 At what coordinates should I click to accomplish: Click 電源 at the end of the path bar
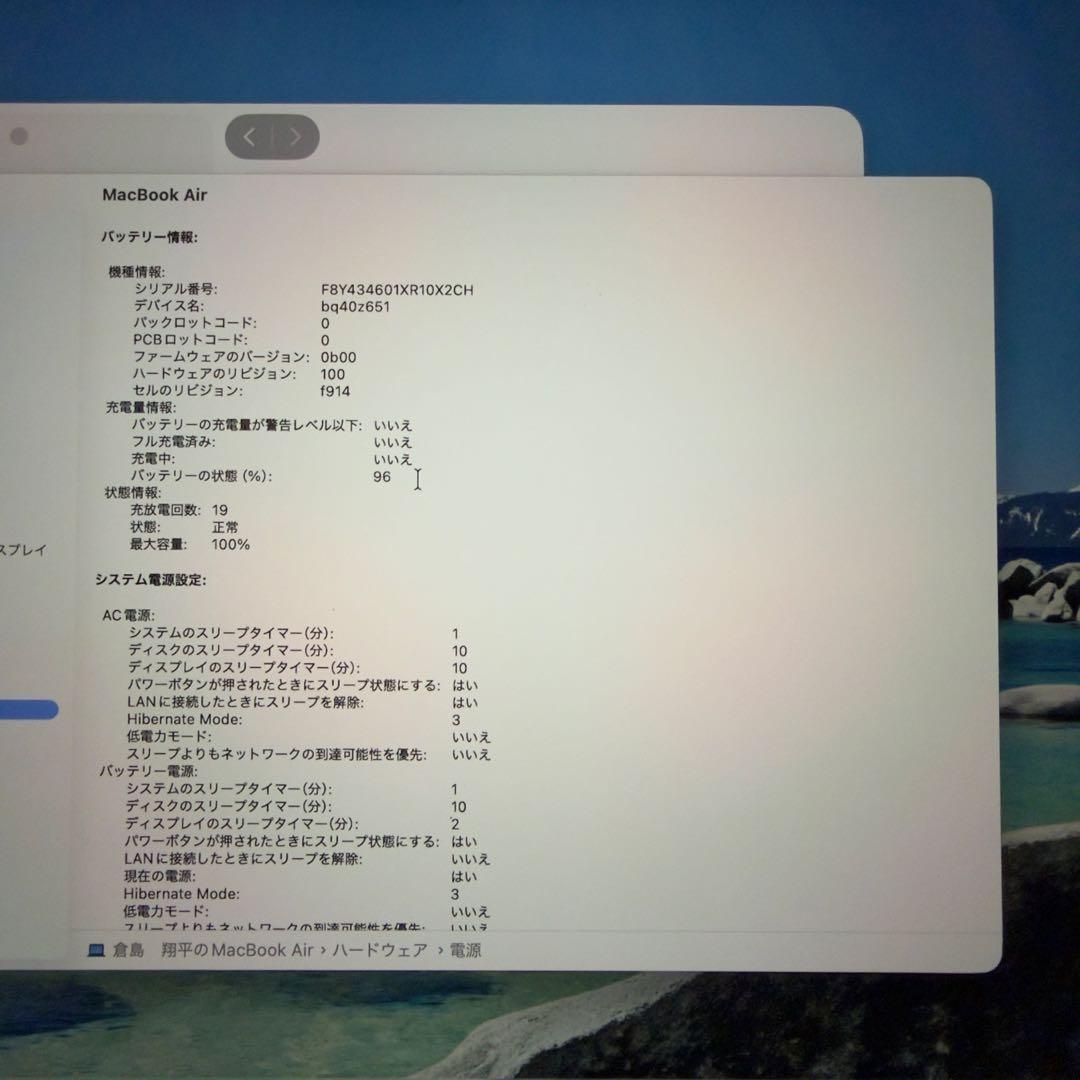[x=466, y=951]
